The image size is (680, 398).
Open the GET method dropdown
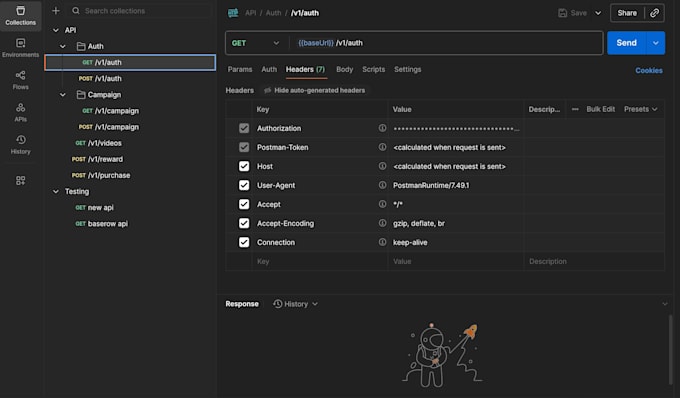[256, 43]
